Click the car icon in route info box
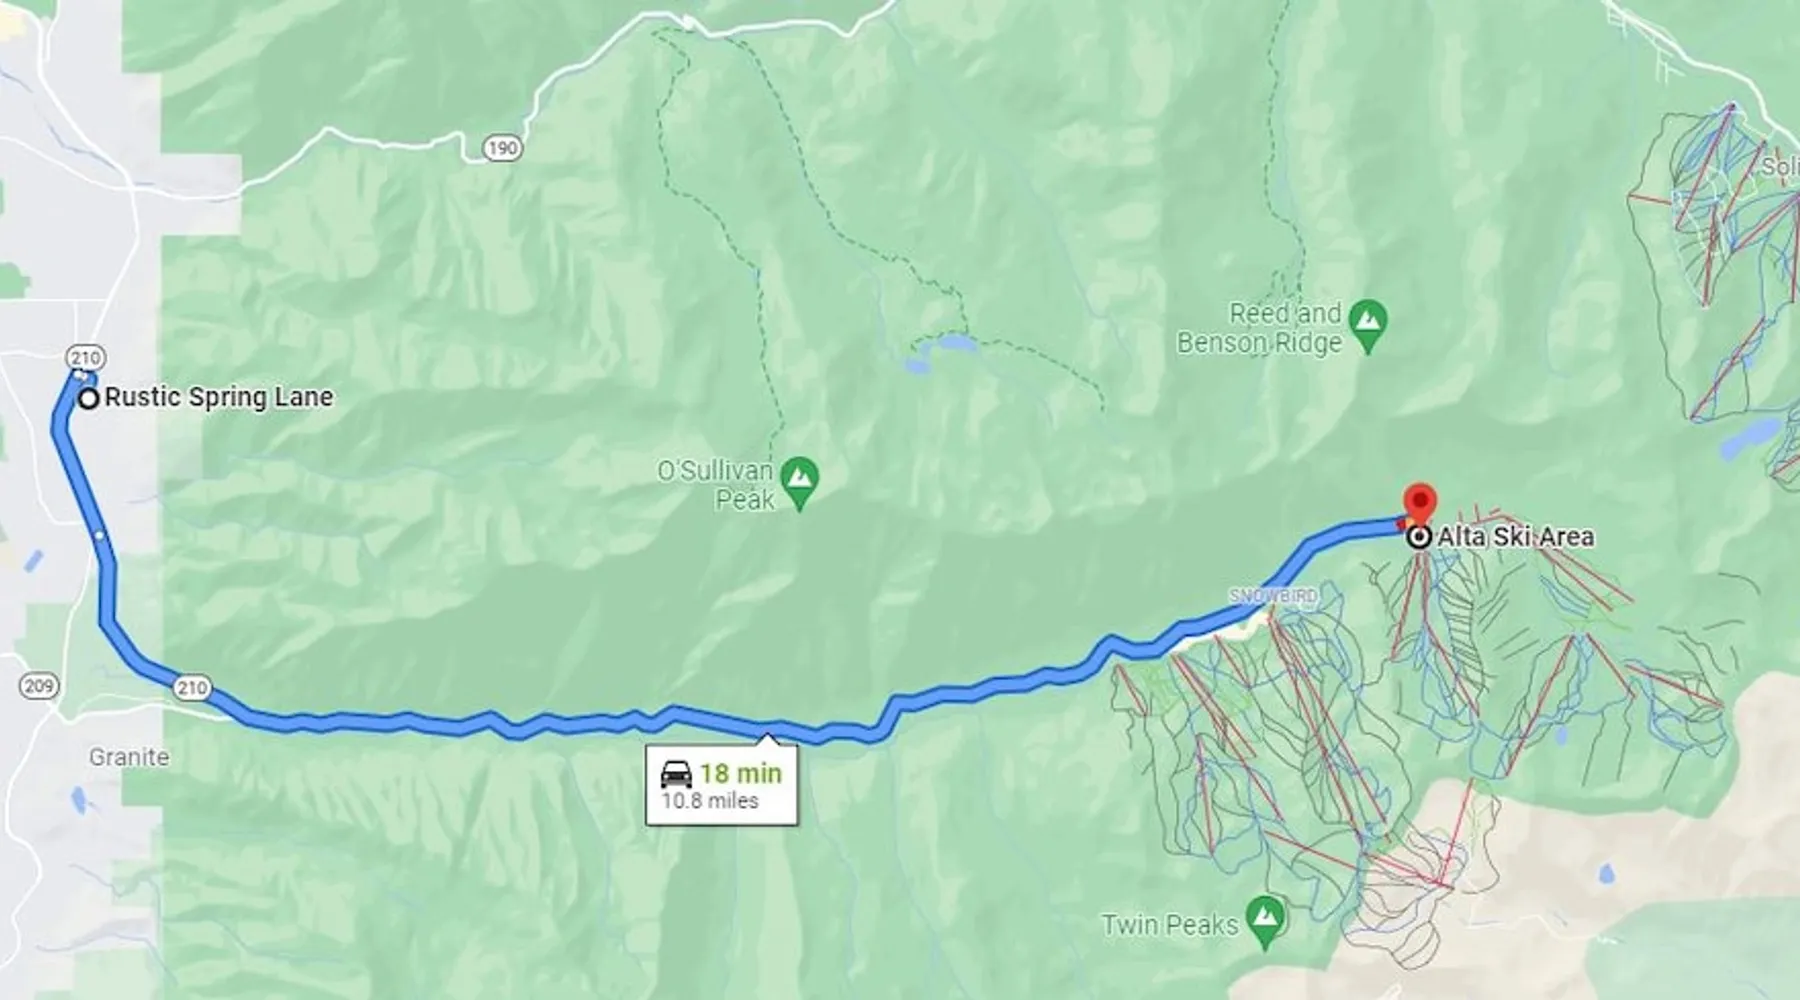The height and width of the screenshot is (1000, 1800). tap(676, 774)
